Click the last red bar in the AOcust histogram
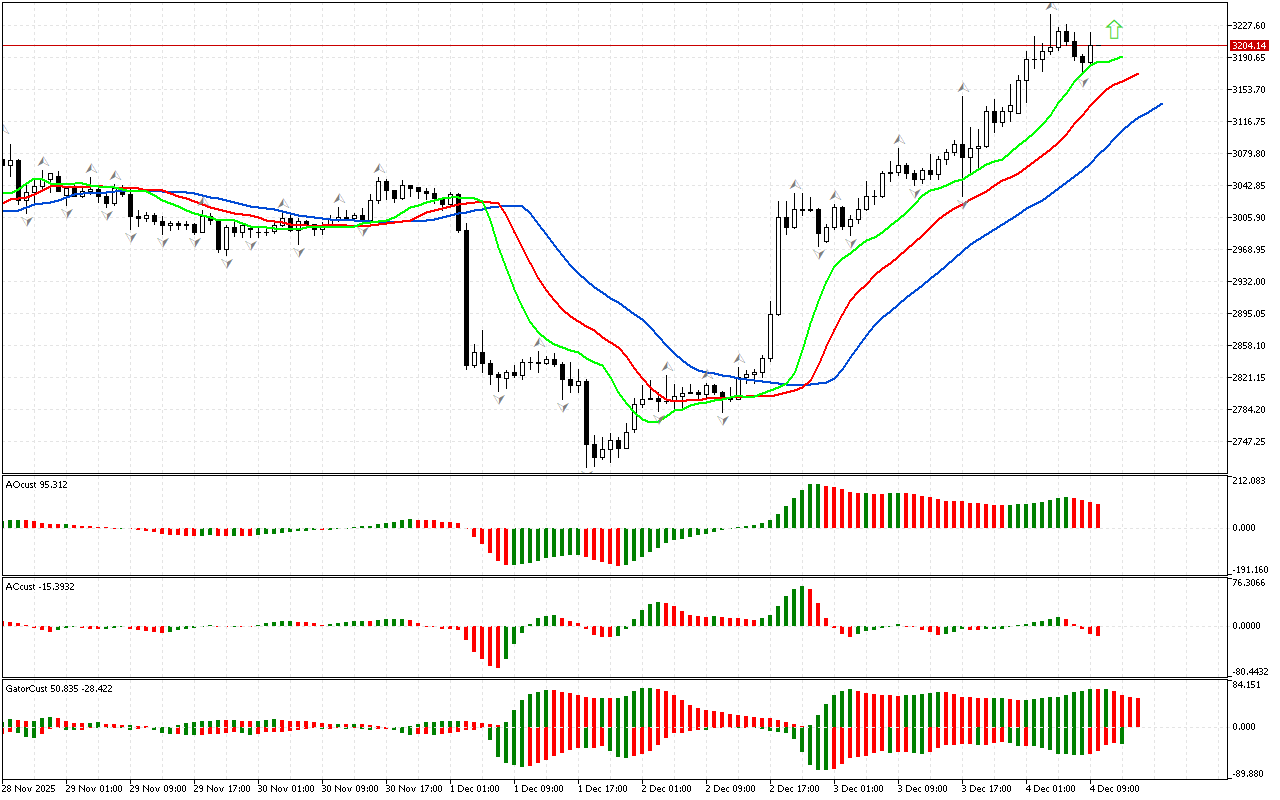This screenshot has width=1280, height=800. click(x=1098, y=515)
